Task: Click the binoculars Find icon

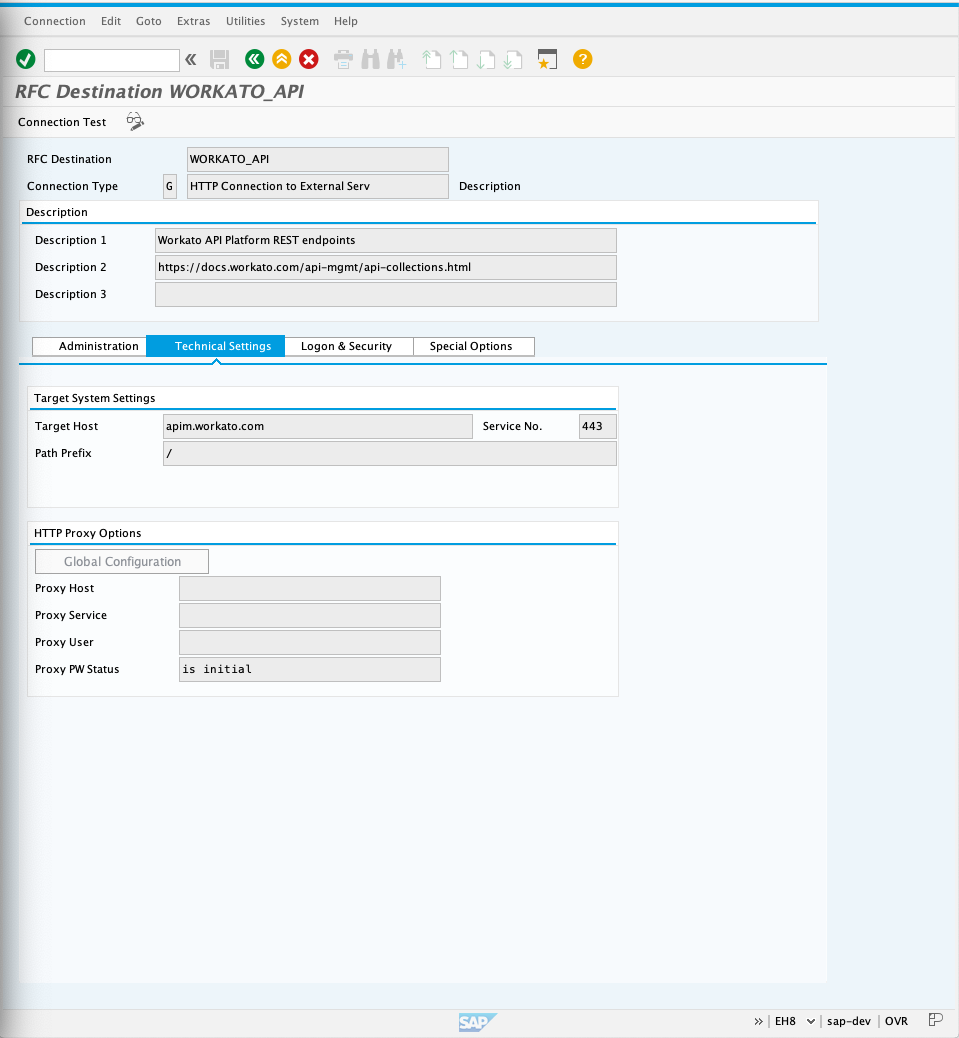Action: 370,60
